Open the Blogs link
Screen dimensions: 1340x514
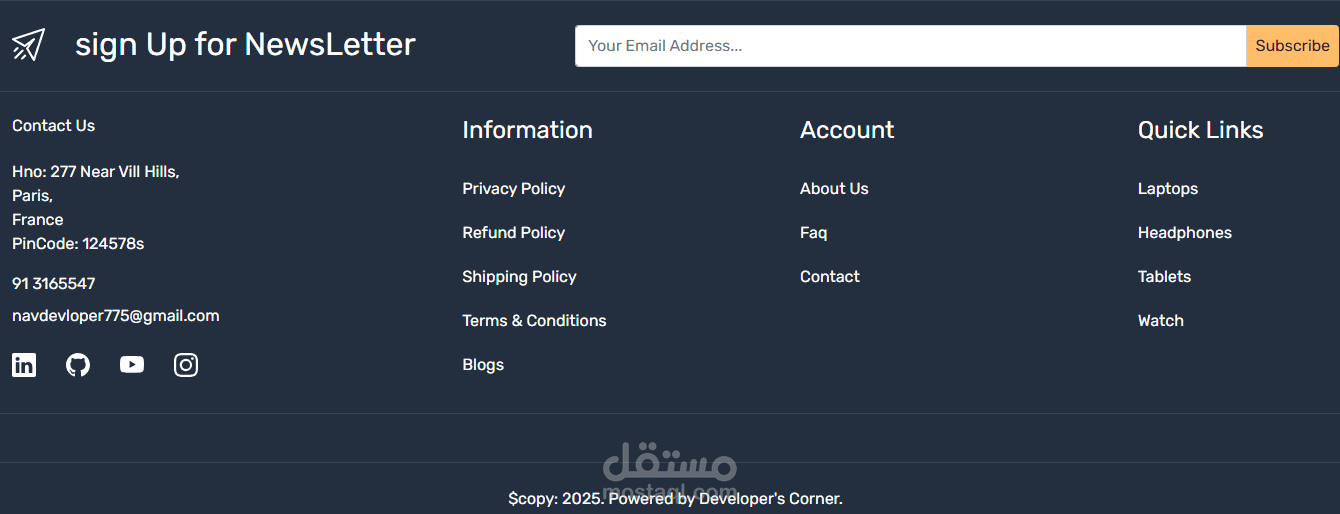[x=483, y=365]
